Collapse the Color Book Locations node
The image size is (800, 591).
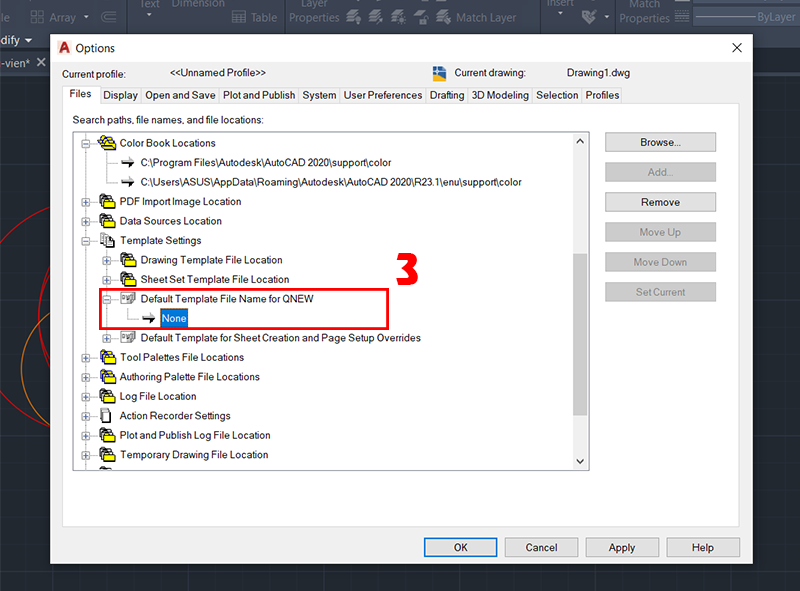pyautogui.click(x=86, y=143)
